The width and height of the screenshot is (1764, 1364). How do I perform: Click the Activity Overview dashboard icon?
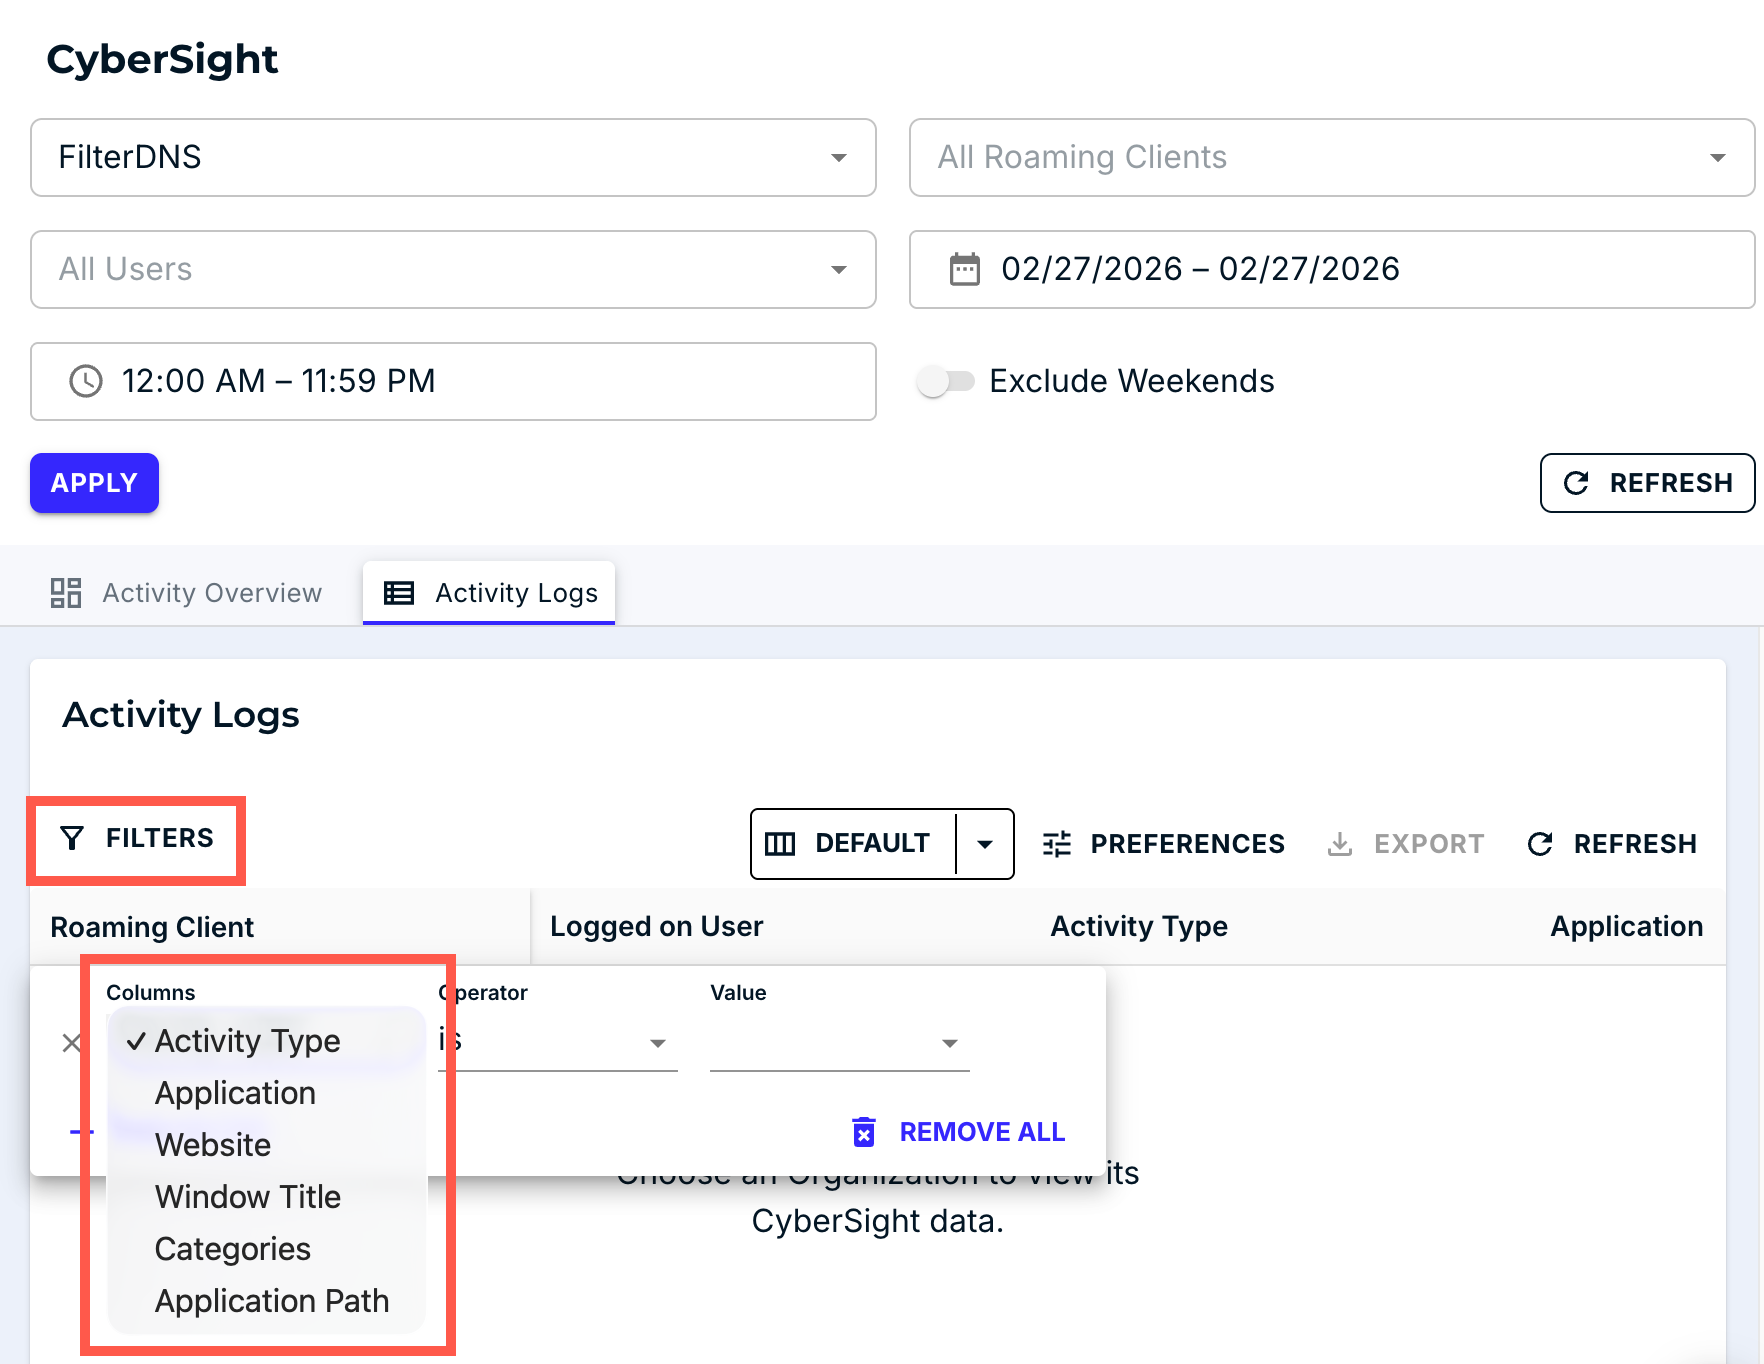[66, 593]
